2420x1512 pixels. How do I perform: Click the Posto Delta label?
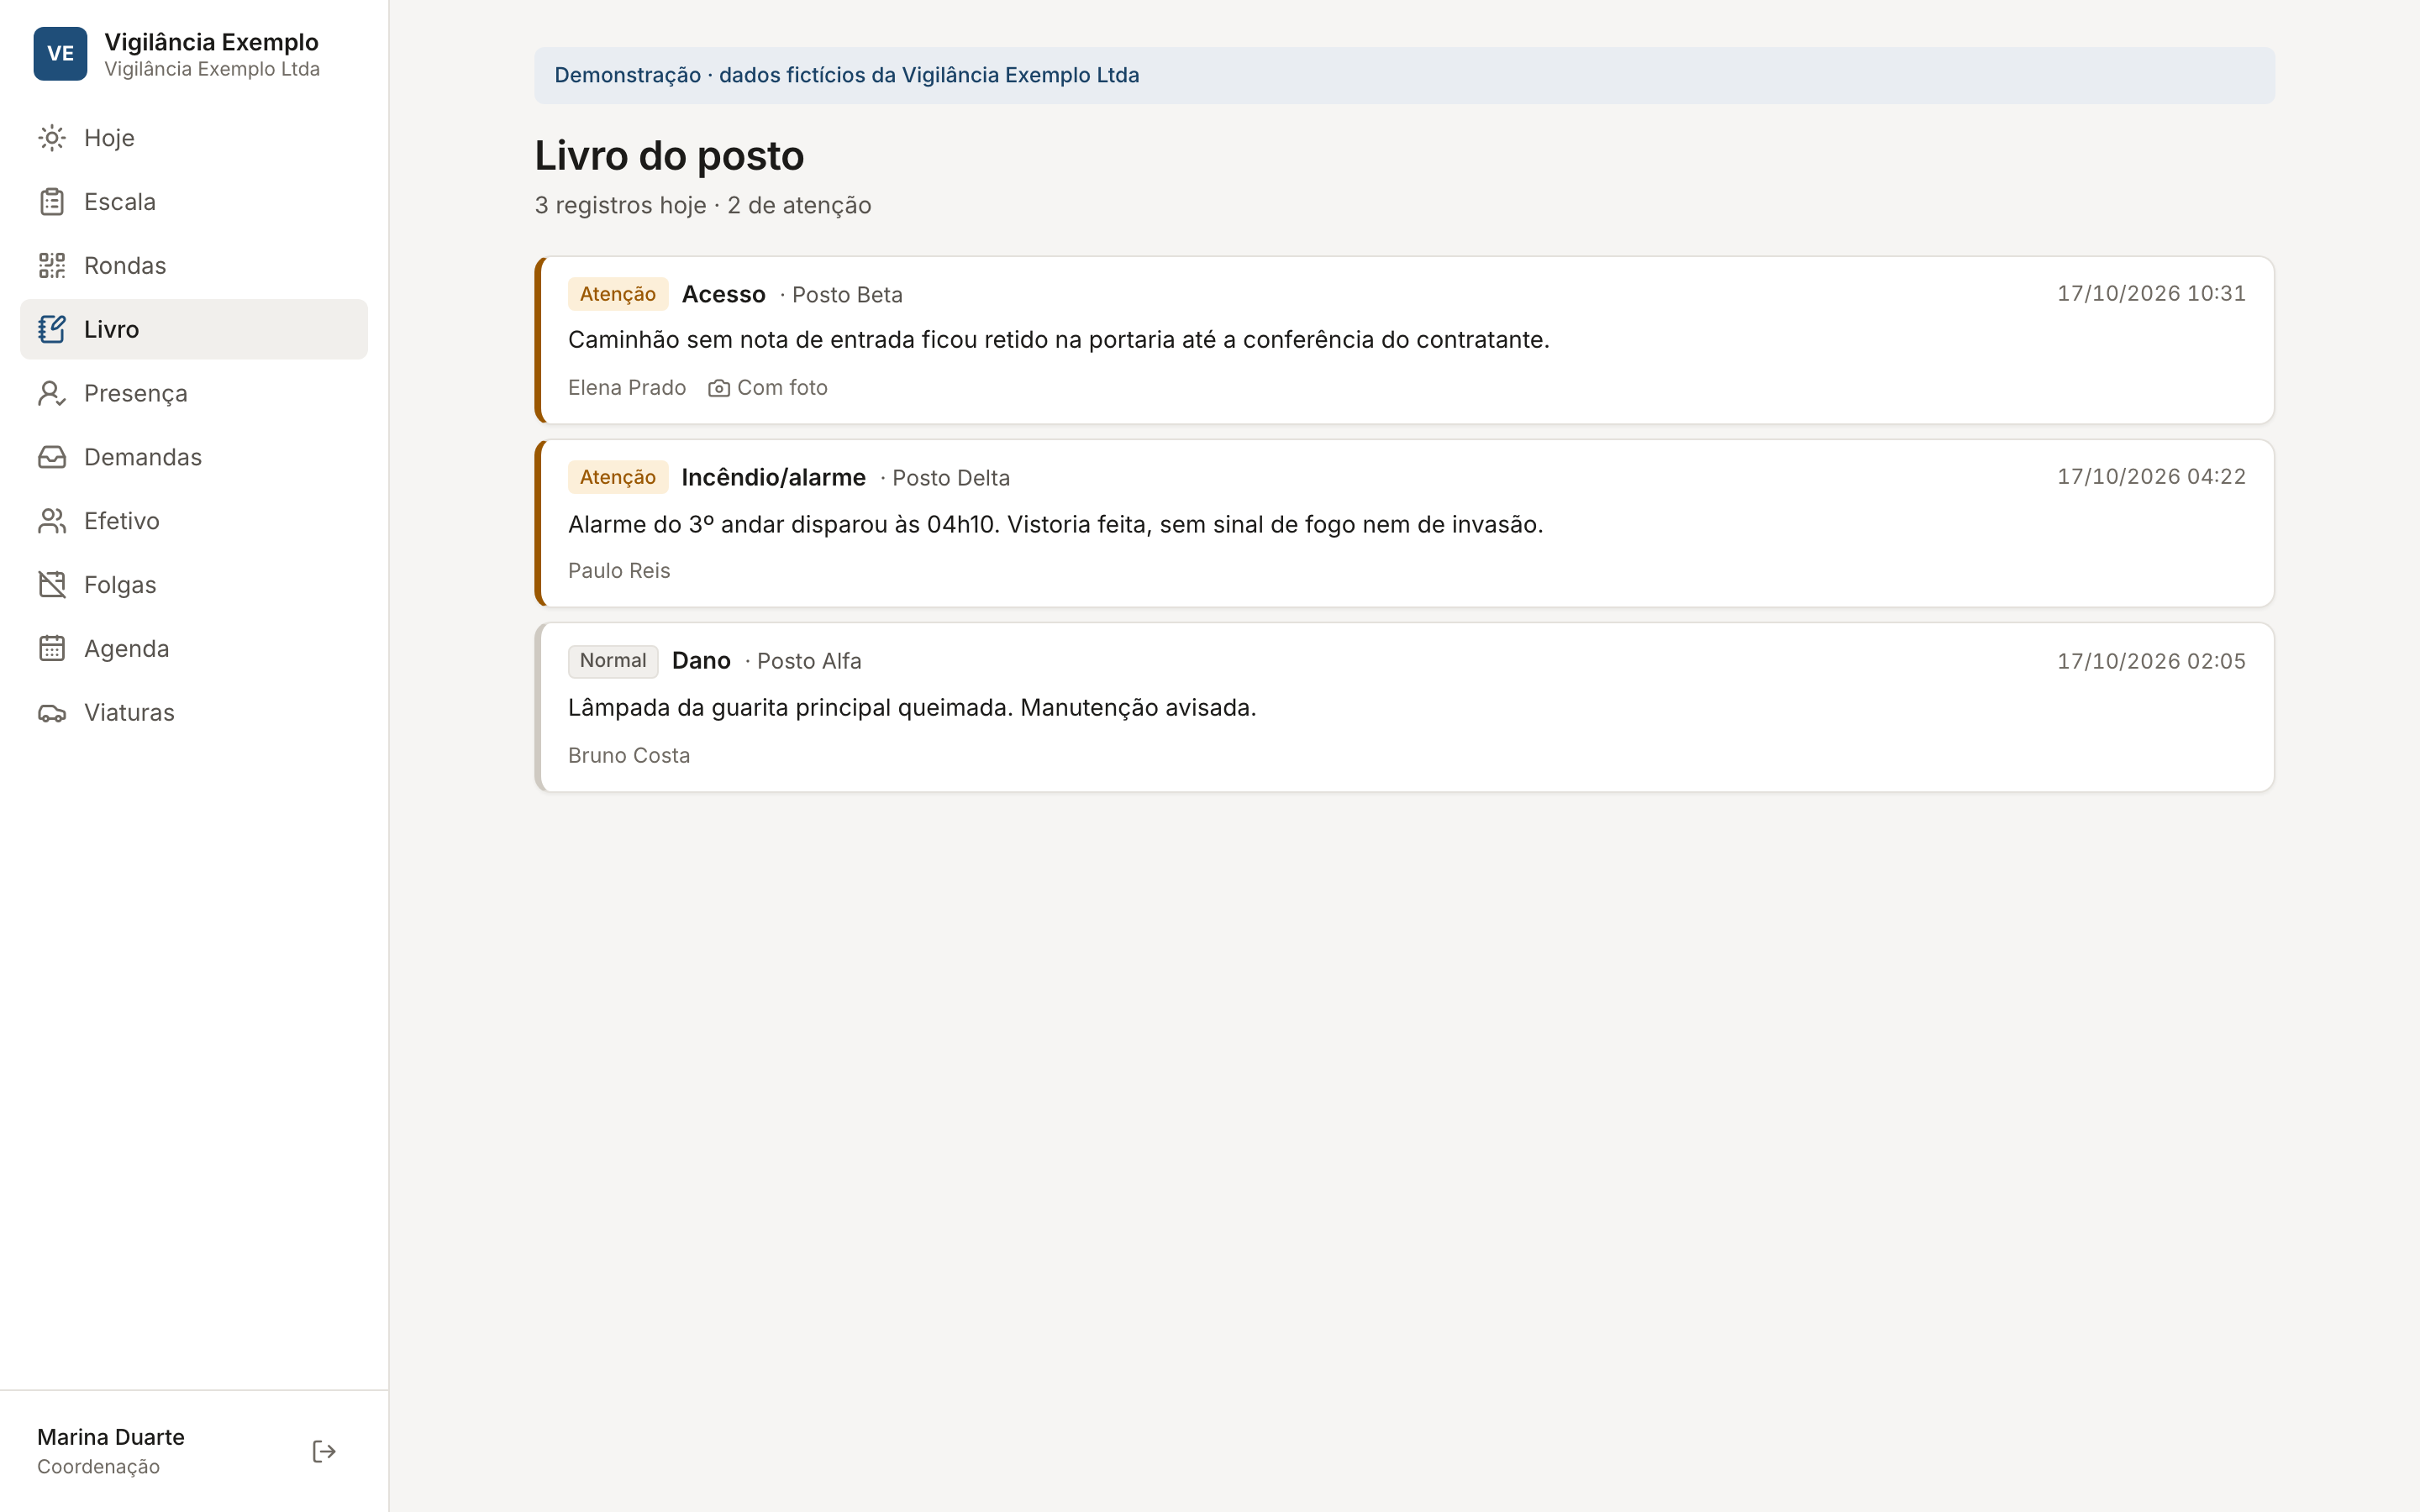click(951, 478)
